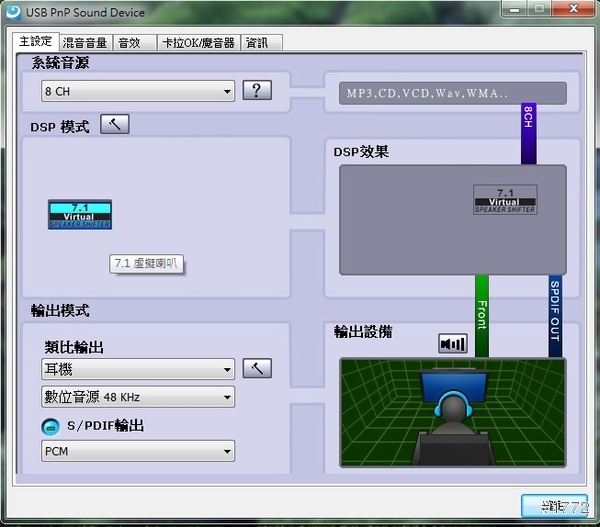Screen dimensions: 600x527
Task: Click the confirm button at bottom right
Action: (555, 507)
